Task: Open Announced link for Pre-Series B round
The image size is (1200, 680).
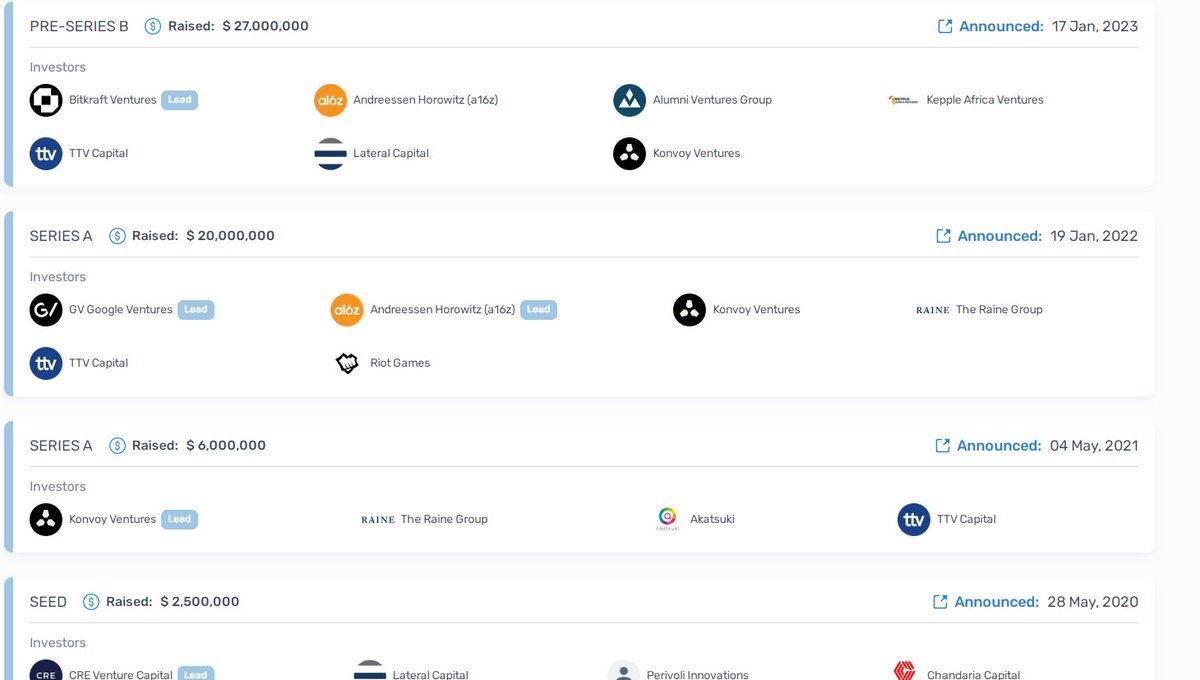Action: pos(1001,26)
